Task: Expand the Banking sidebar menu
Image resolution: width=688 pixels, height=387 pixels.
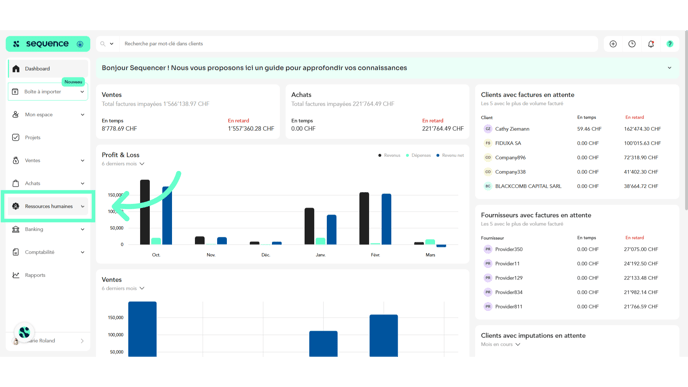Action: 48,229
